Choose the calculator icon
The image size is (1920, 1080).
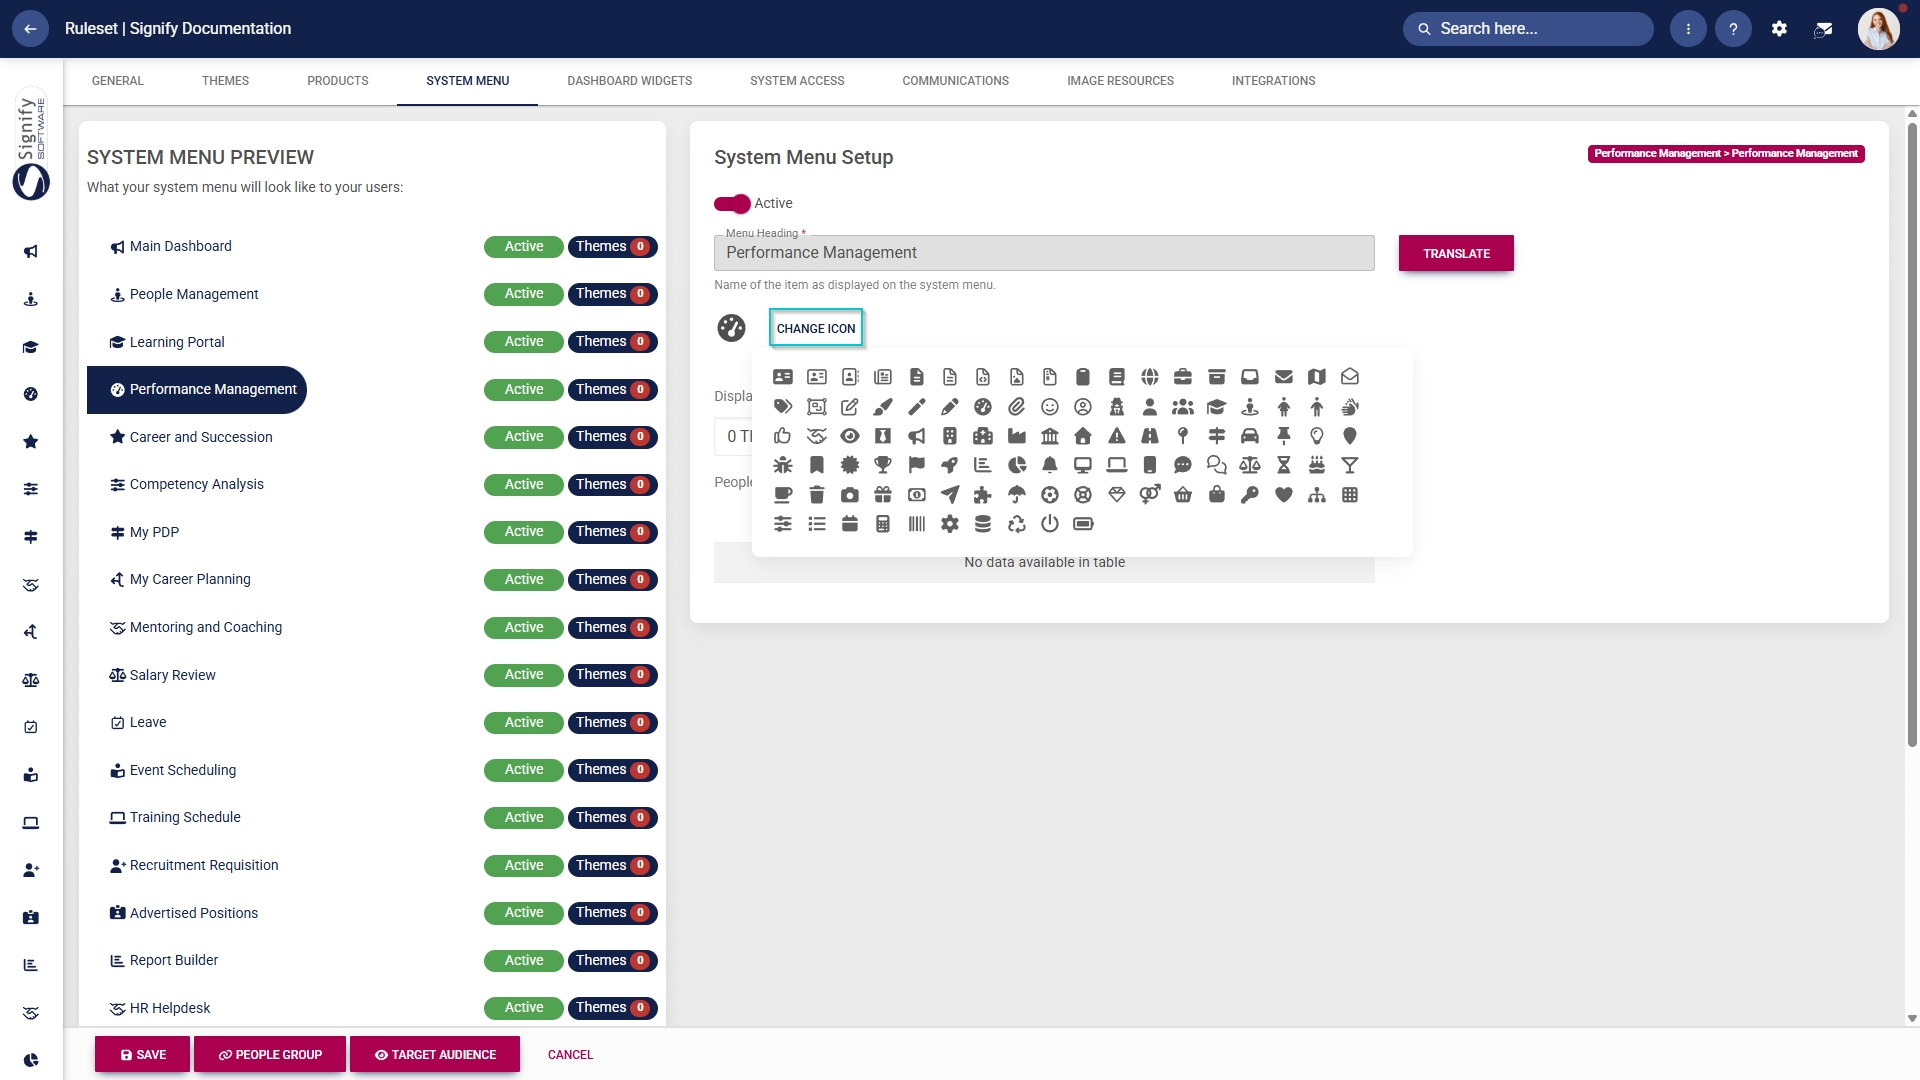[883, 524]
